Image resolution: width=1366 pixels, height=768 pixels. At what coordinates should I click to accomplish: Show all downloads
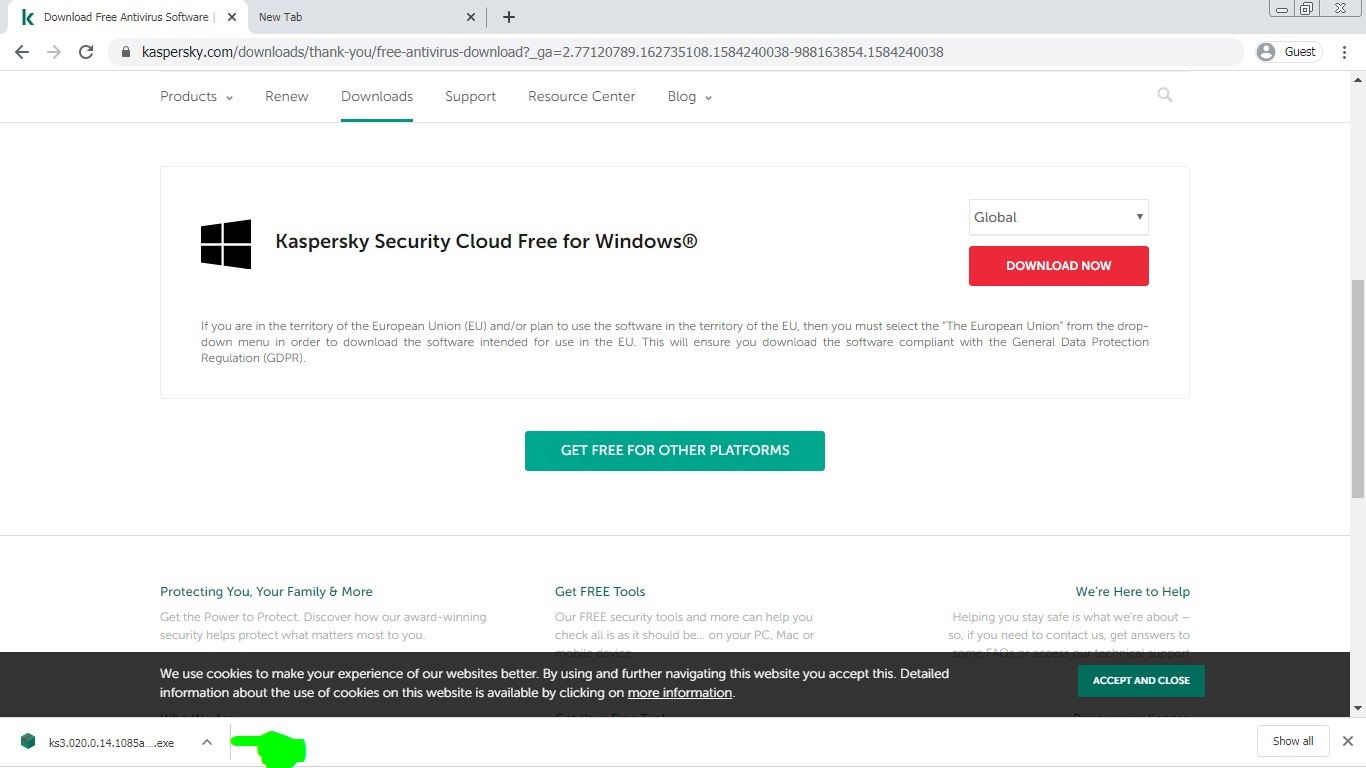1293,741
